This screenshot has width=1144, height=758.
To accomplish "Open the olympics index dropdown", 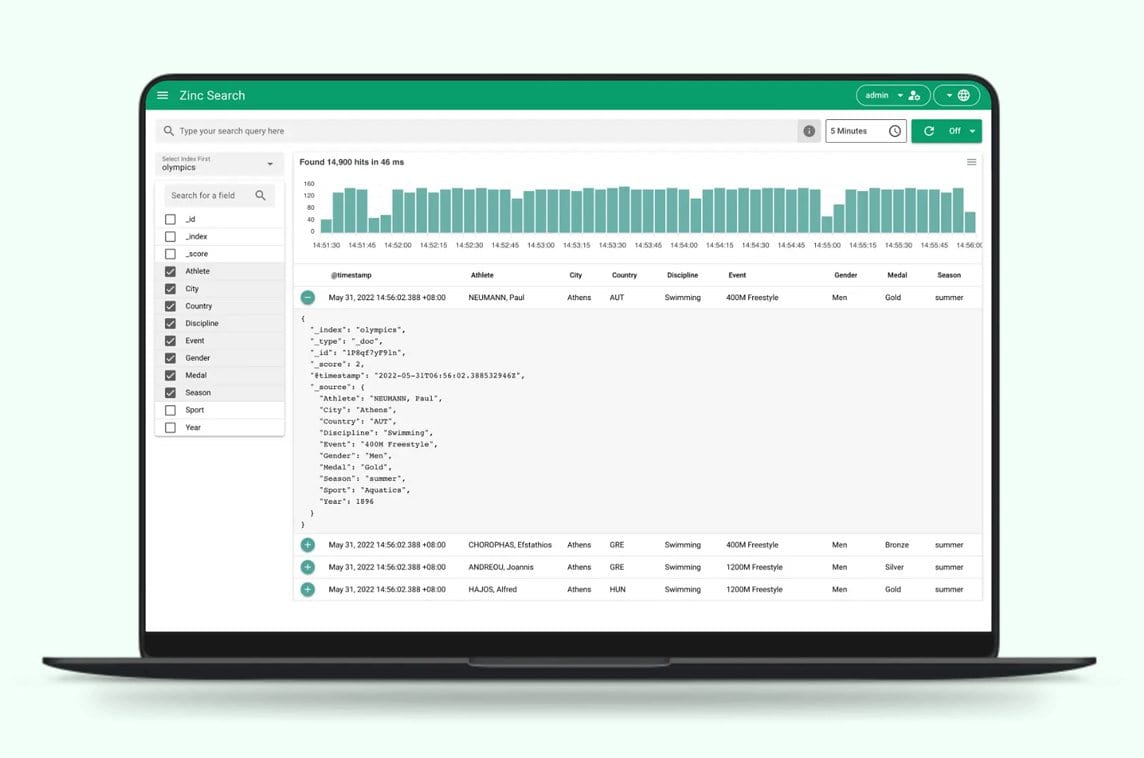I will tap(270, 163).
